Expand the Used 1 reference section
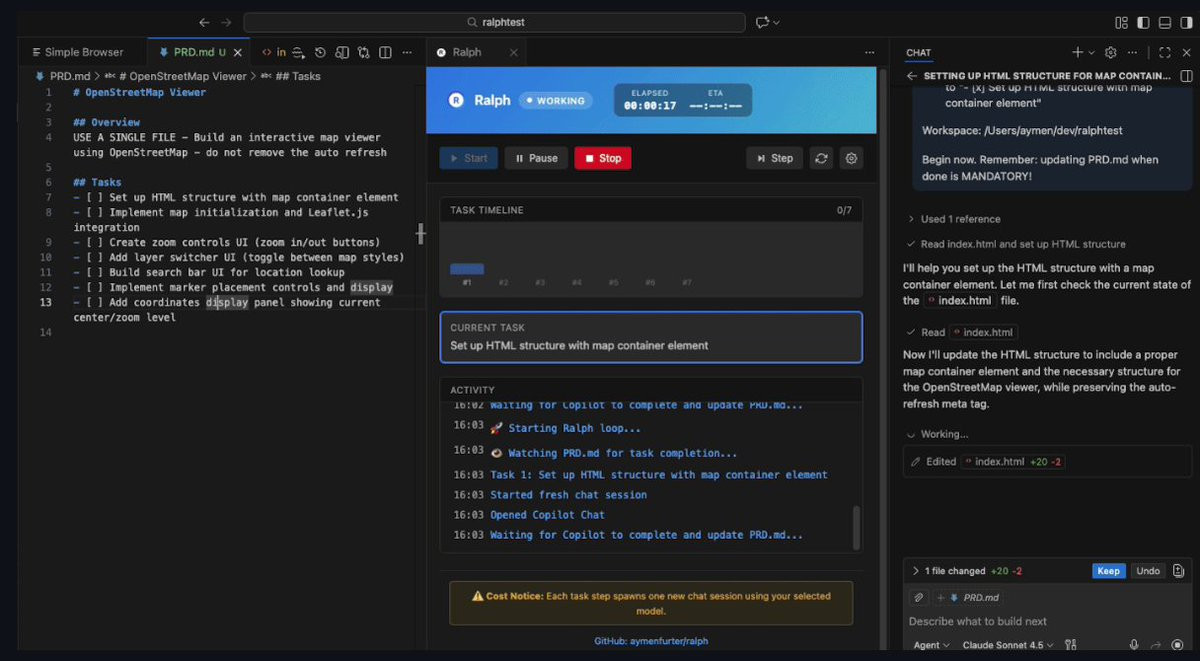1200x661 pixels. coord(954,219)
